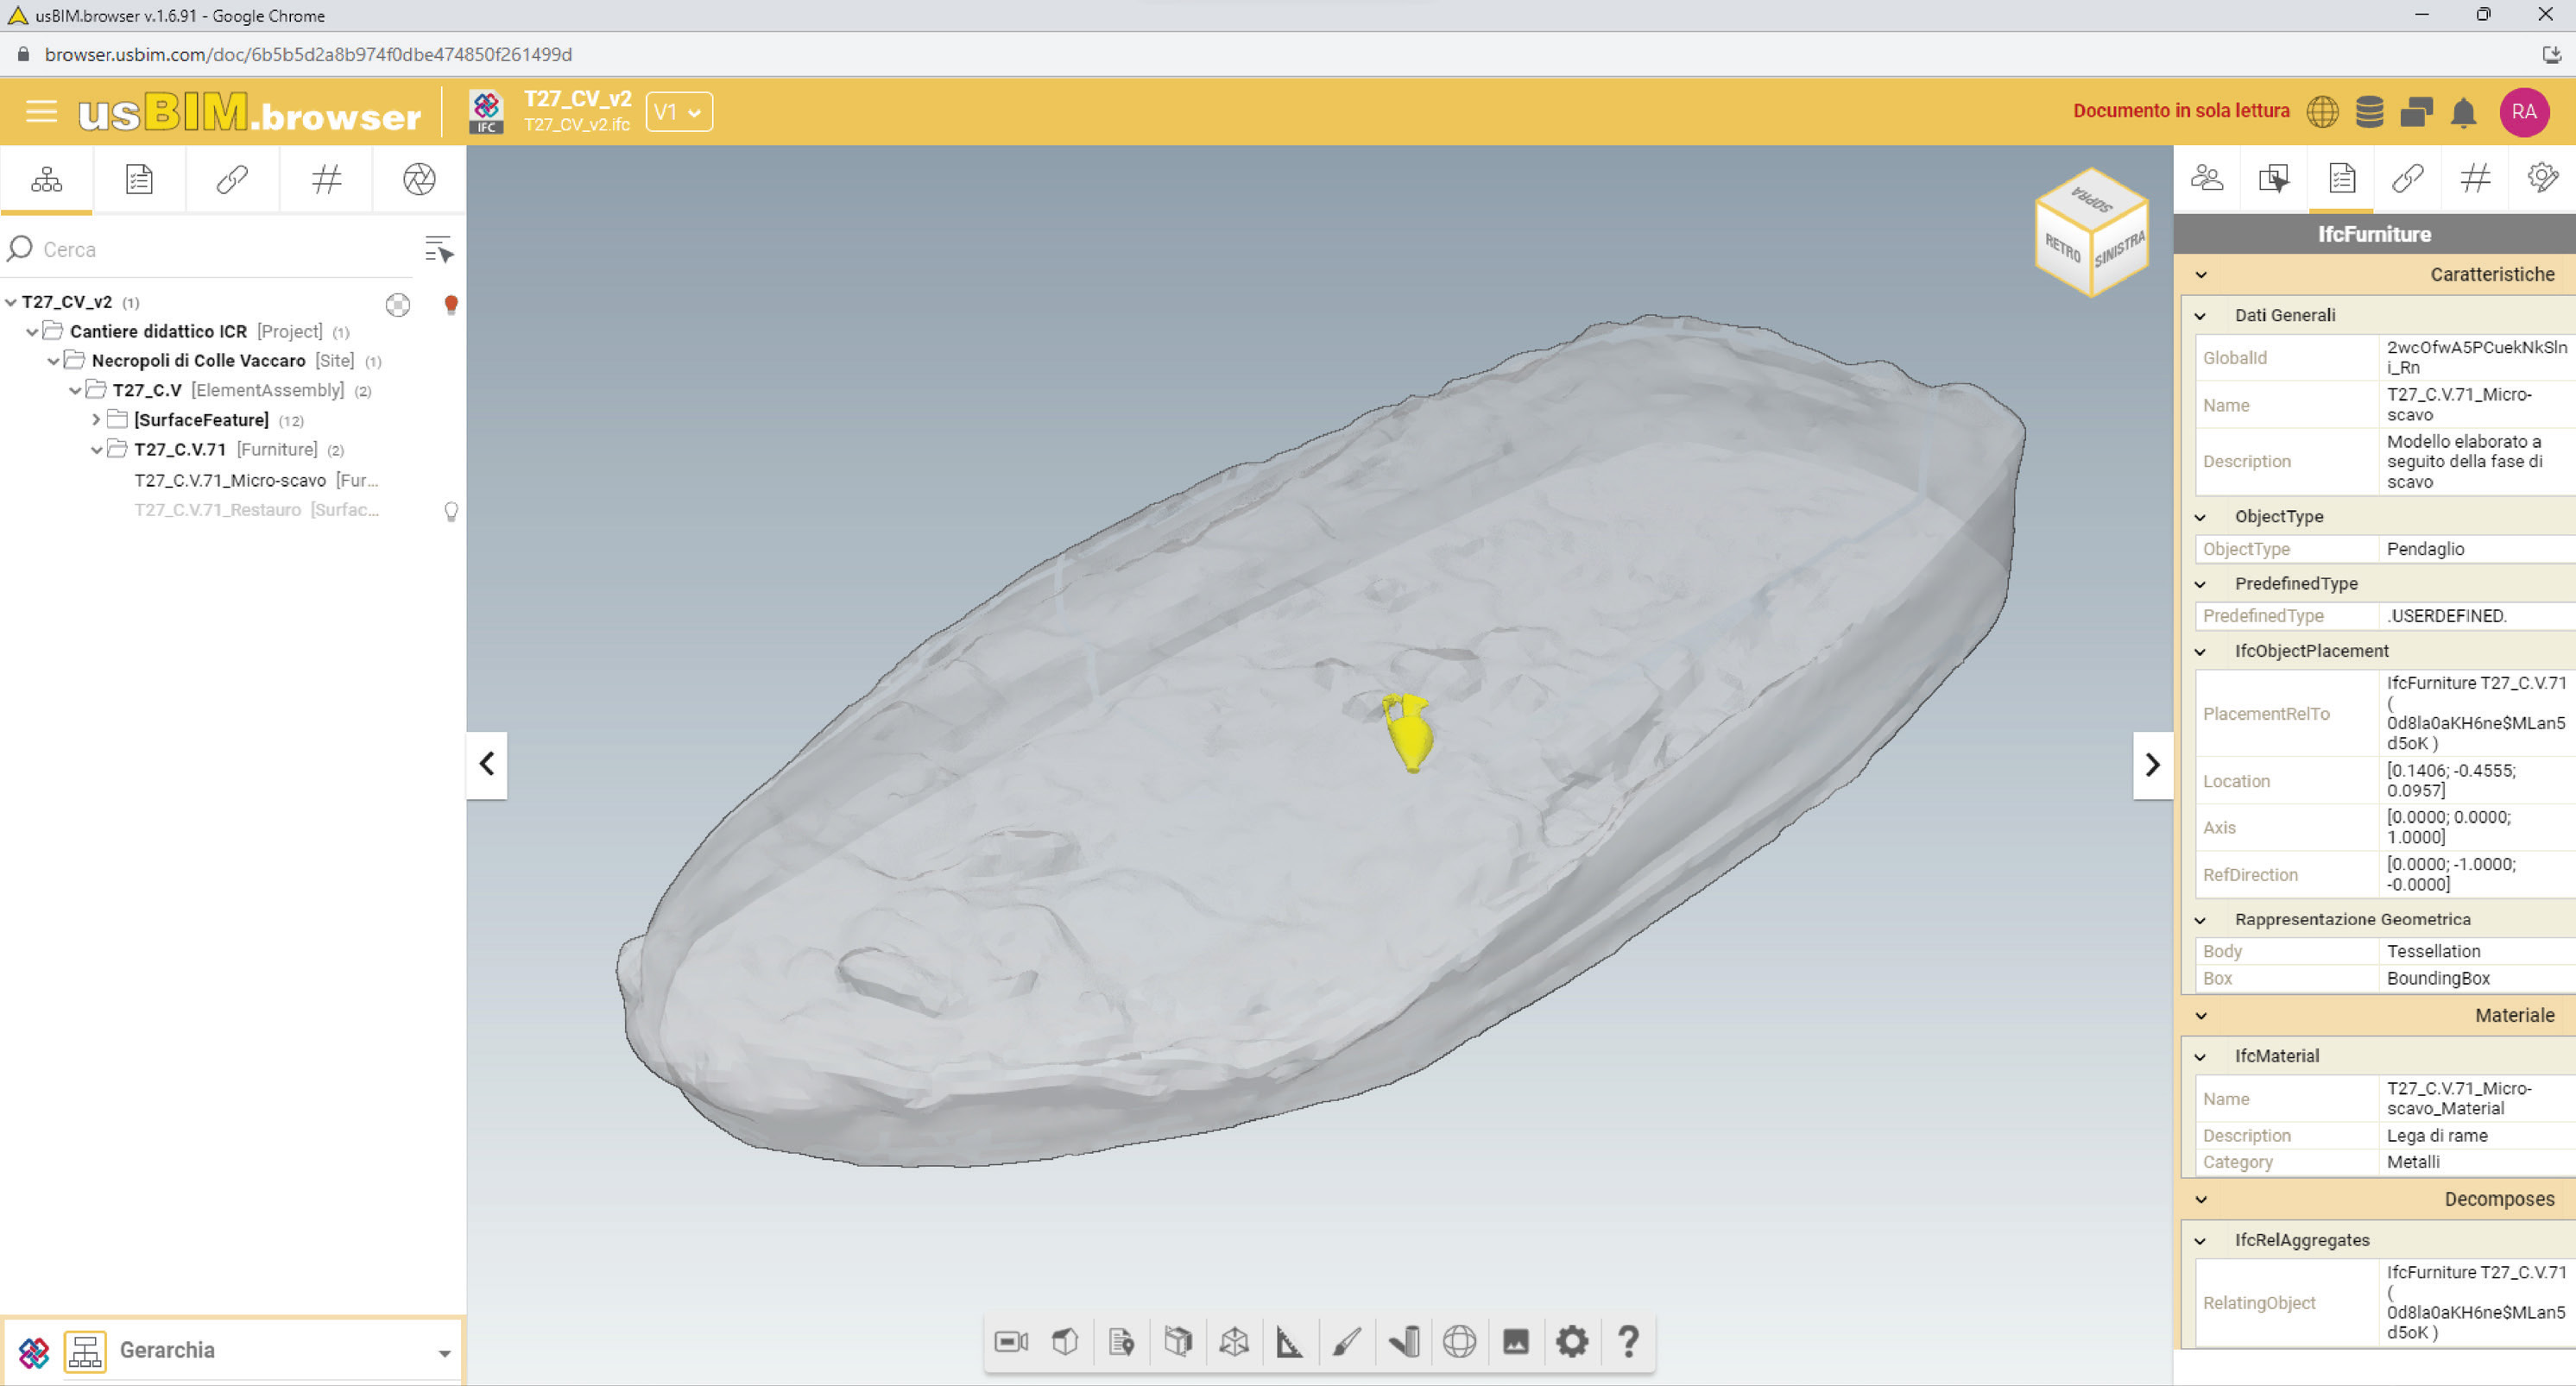Open the explode-view cube with arrows
This screenshot has height=1386, width=2576.
tap(1234, 1341)
